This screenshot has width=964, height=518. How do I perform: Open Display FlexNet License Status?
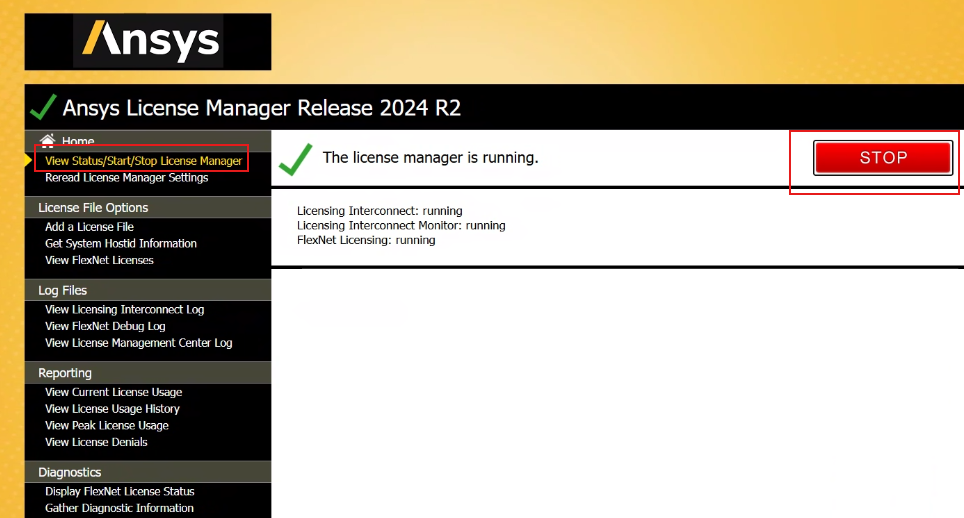[119, 491]
